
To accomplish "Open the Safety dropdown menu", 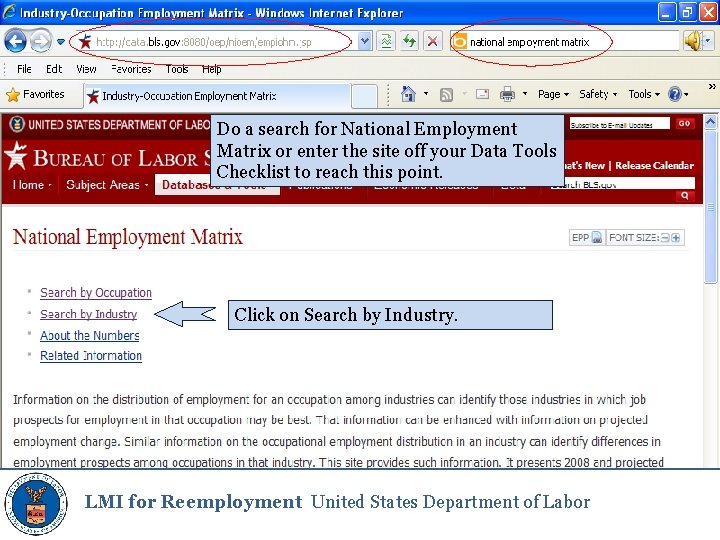I will coord(598,94).
